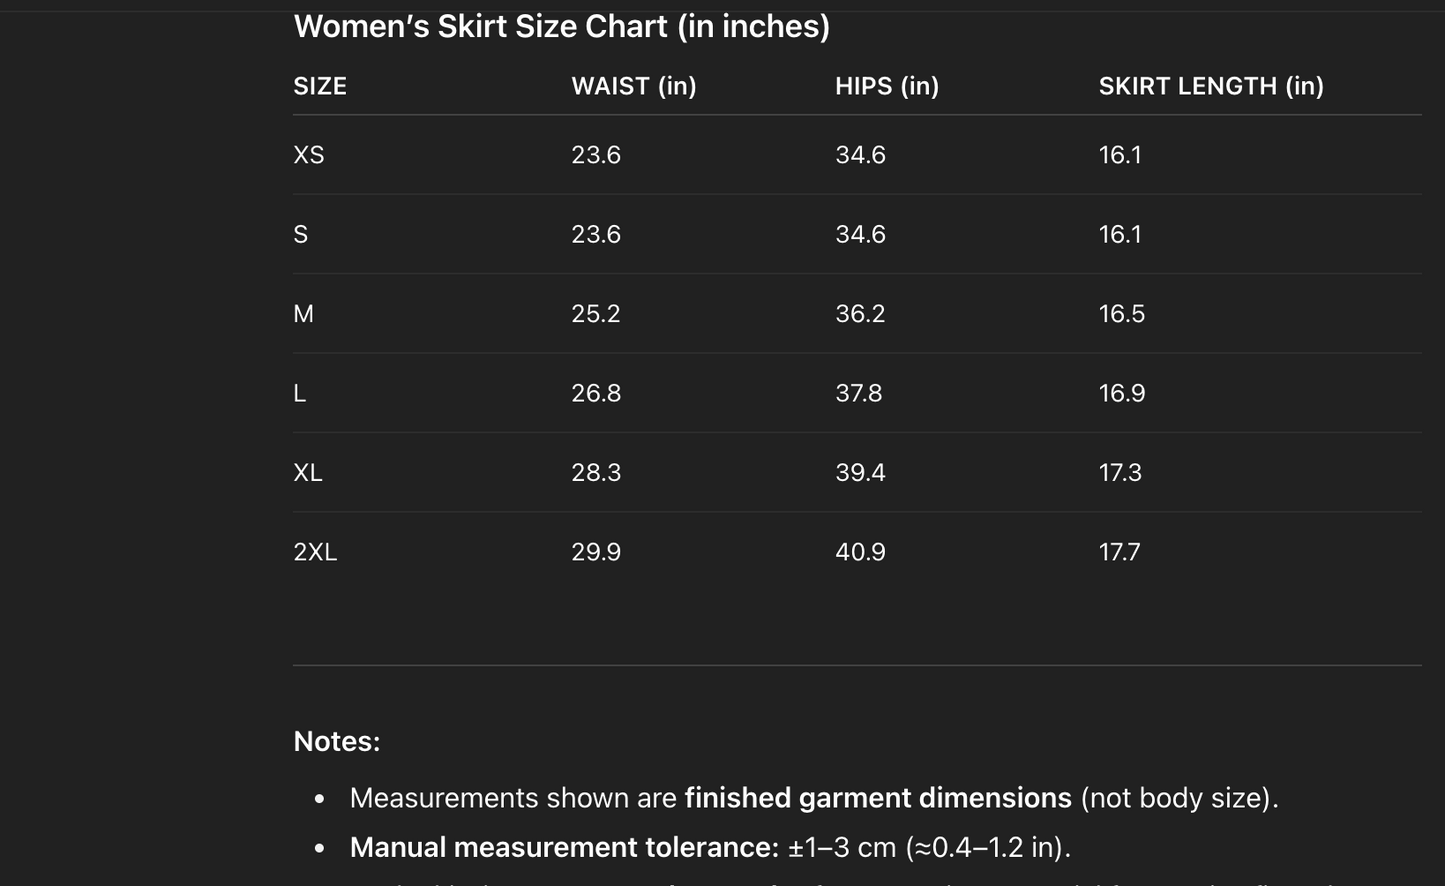Click hips value 37.8 for size L
The width and height of the screenshot is (1445, 886).
coord(859,394)
